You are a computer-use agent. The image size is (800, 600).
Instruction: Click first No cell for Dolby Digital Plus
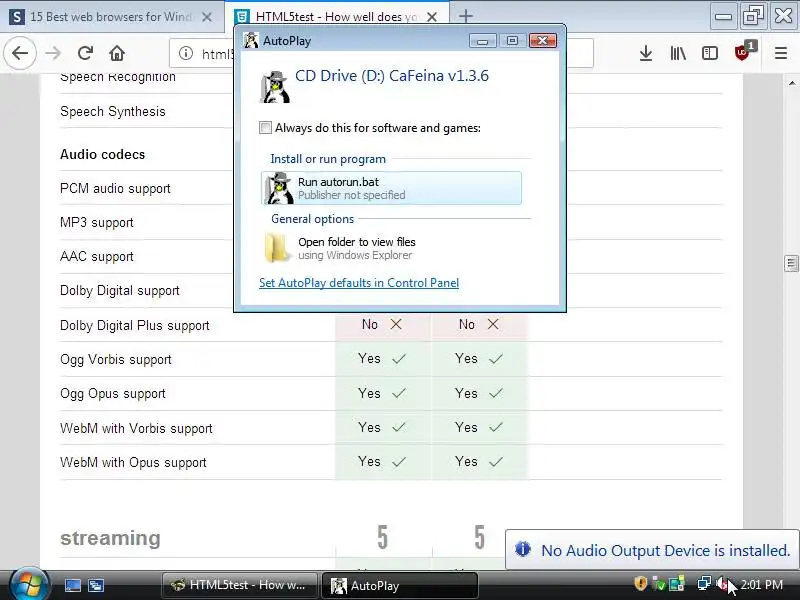coord(383,324)
